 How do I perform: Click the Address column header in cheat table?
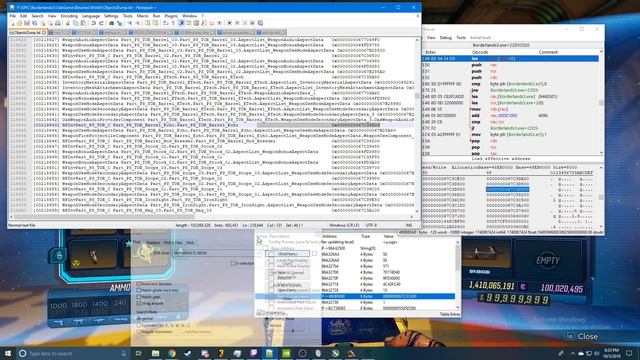tap(330, 236)
